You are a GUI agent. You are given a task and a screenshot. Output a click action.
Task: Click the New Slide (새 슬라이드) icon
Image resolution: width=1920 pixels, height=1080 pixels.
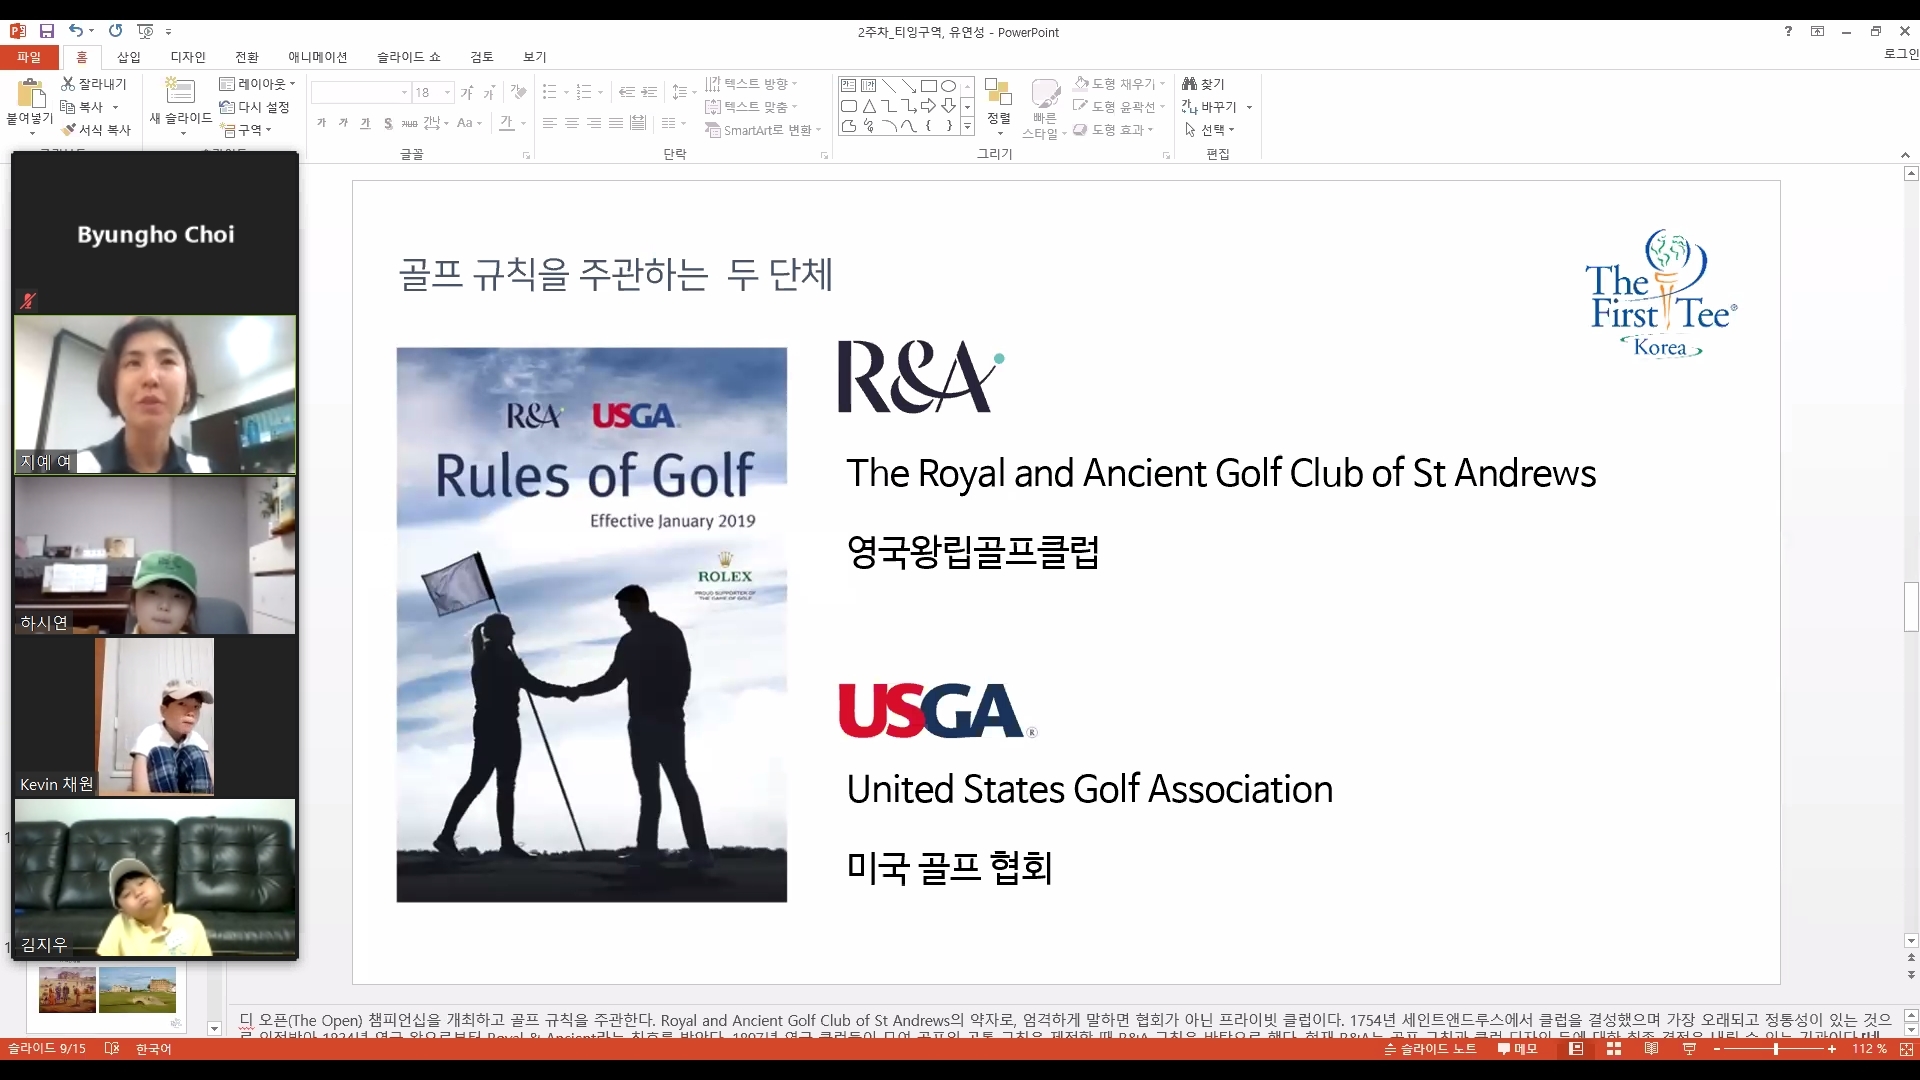[x=180, y=92]
